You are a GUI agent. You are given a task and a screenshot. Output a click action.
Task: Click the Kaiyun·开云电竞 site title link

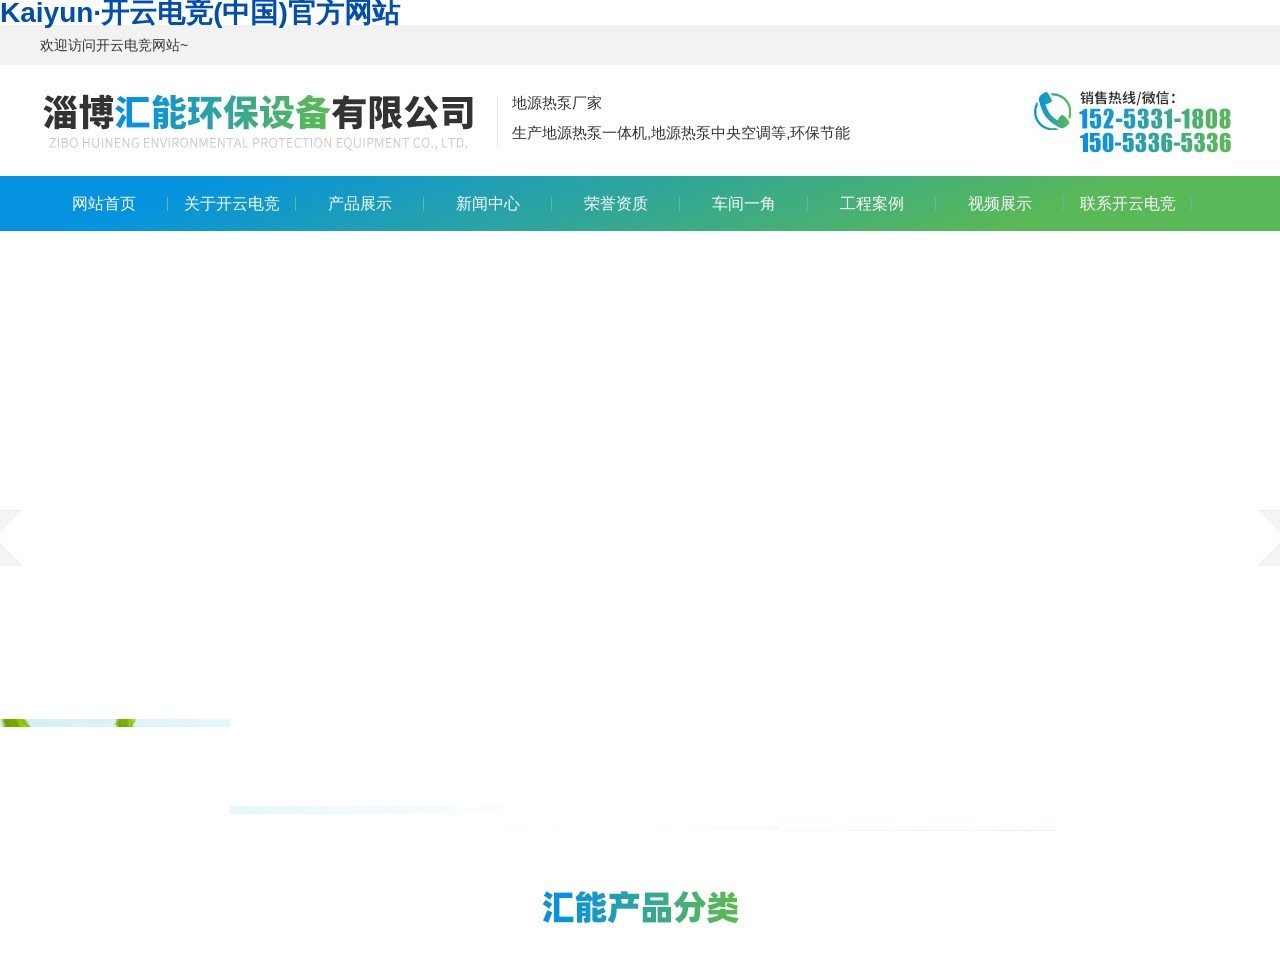pos(200,13)
